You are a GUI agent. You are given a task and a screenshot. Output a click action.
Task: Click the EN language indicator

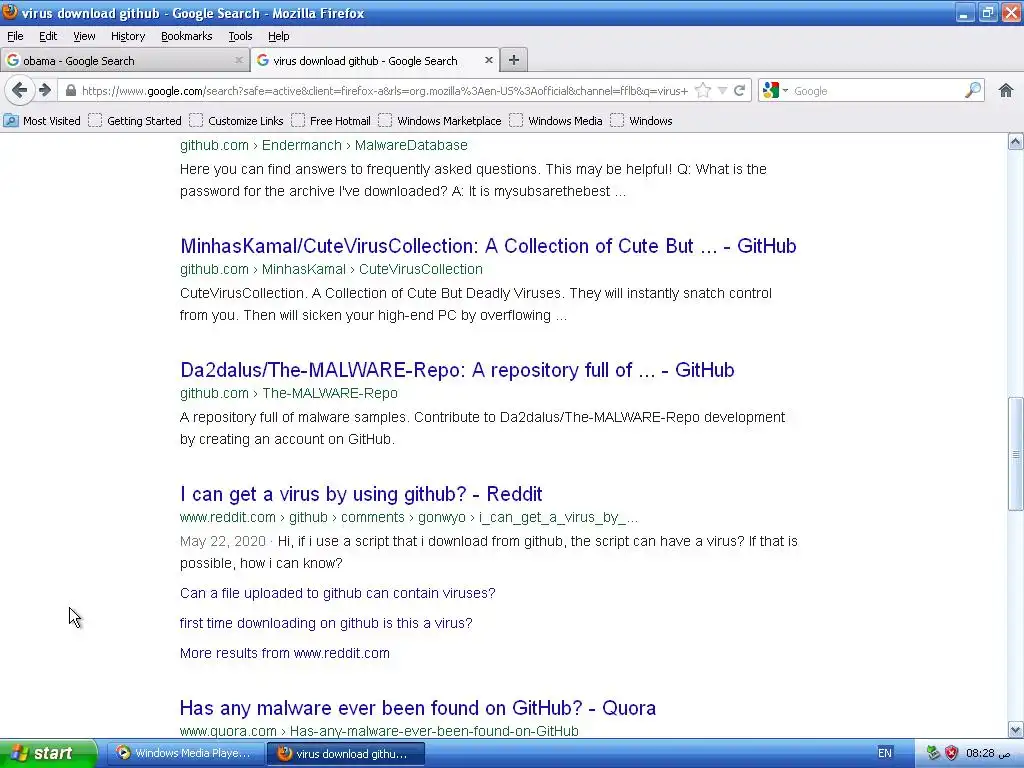pos(885,754)
